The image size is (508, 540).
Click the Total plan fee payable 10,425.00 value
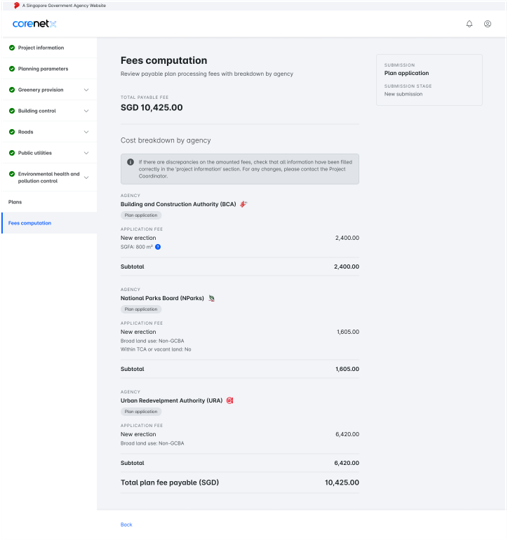click(x=342, y=482)
